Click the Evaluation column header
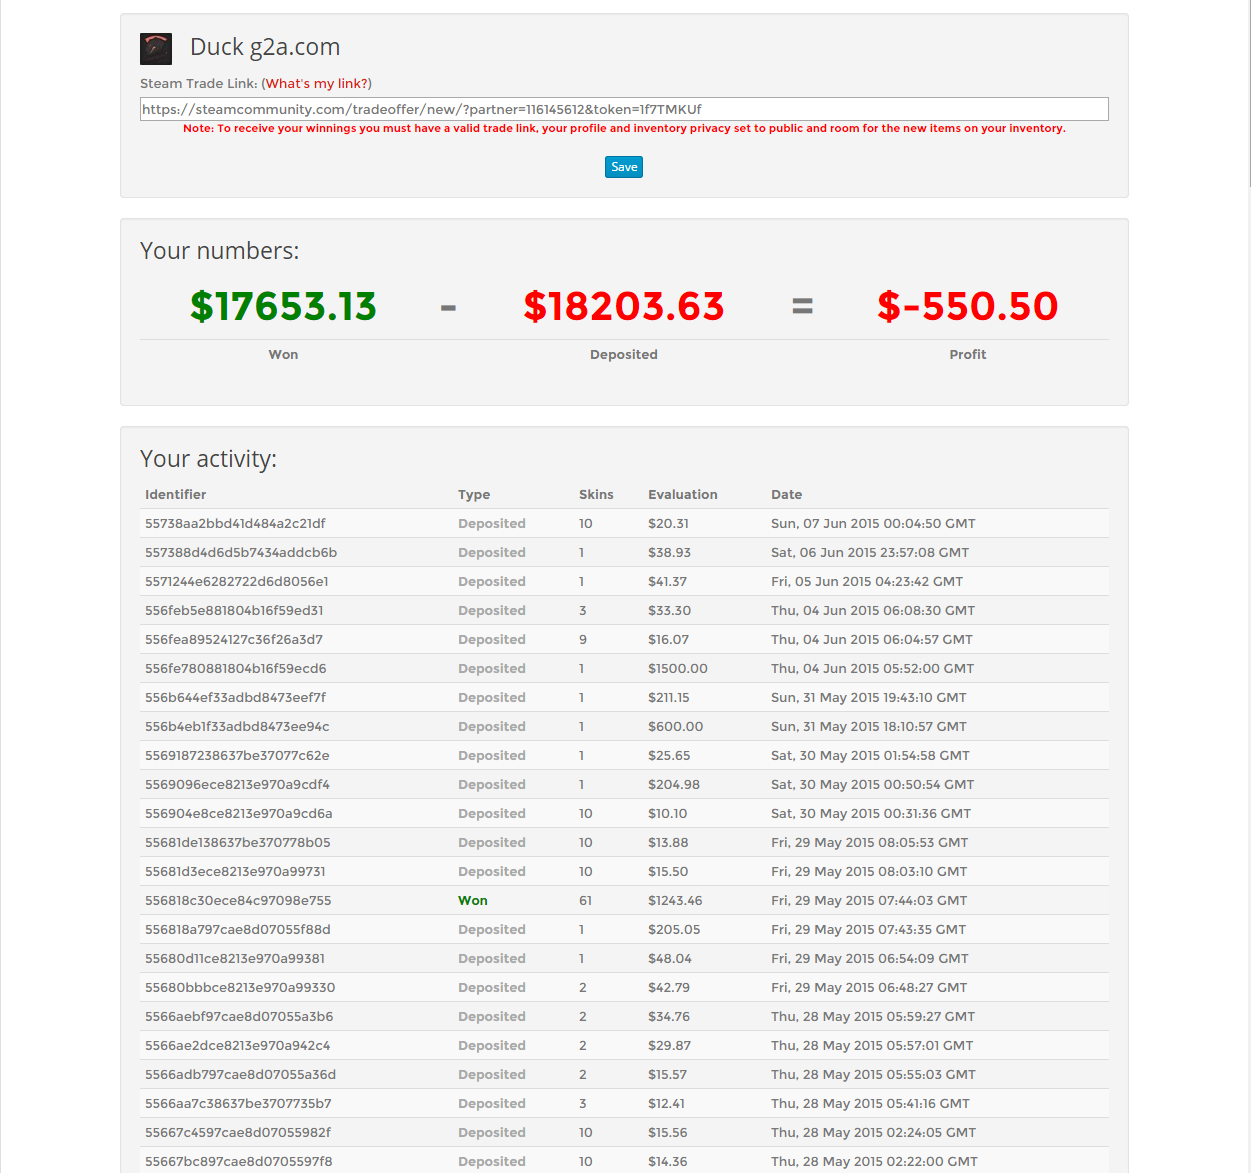 683,495
